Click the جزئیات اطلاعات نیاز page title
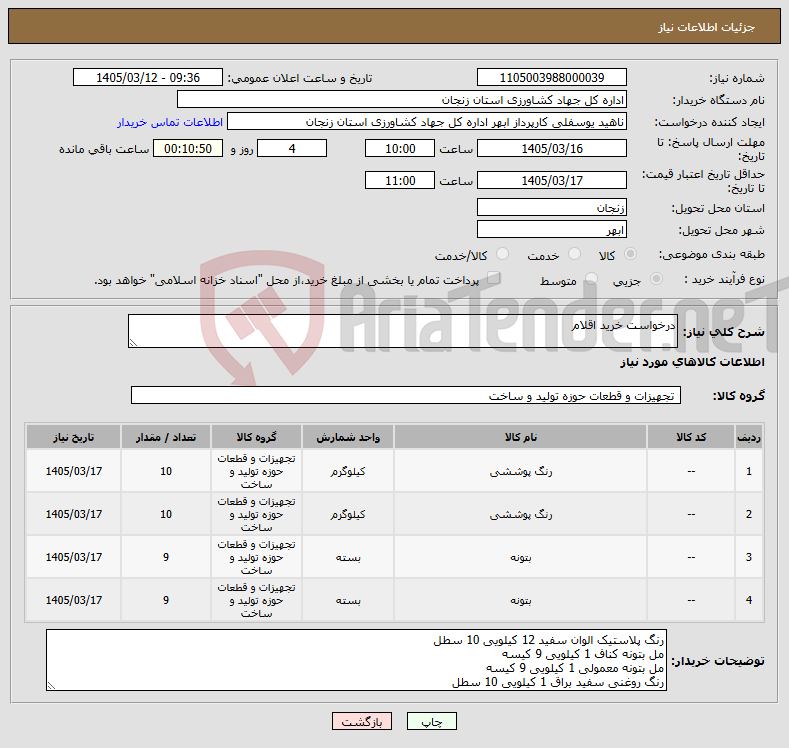This screenshot has width=789, height=748. tap(706, 27)
